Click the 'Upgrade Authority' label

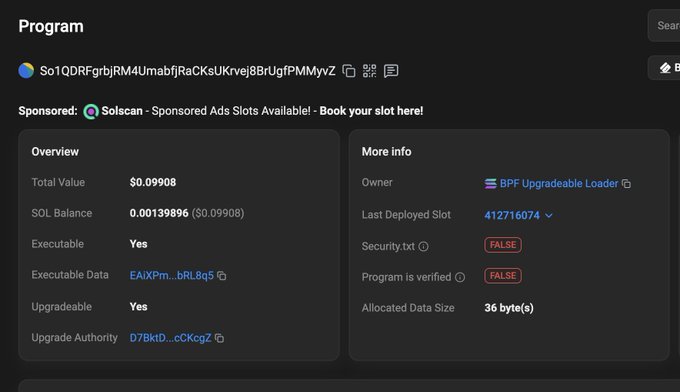tap(74, 337)
